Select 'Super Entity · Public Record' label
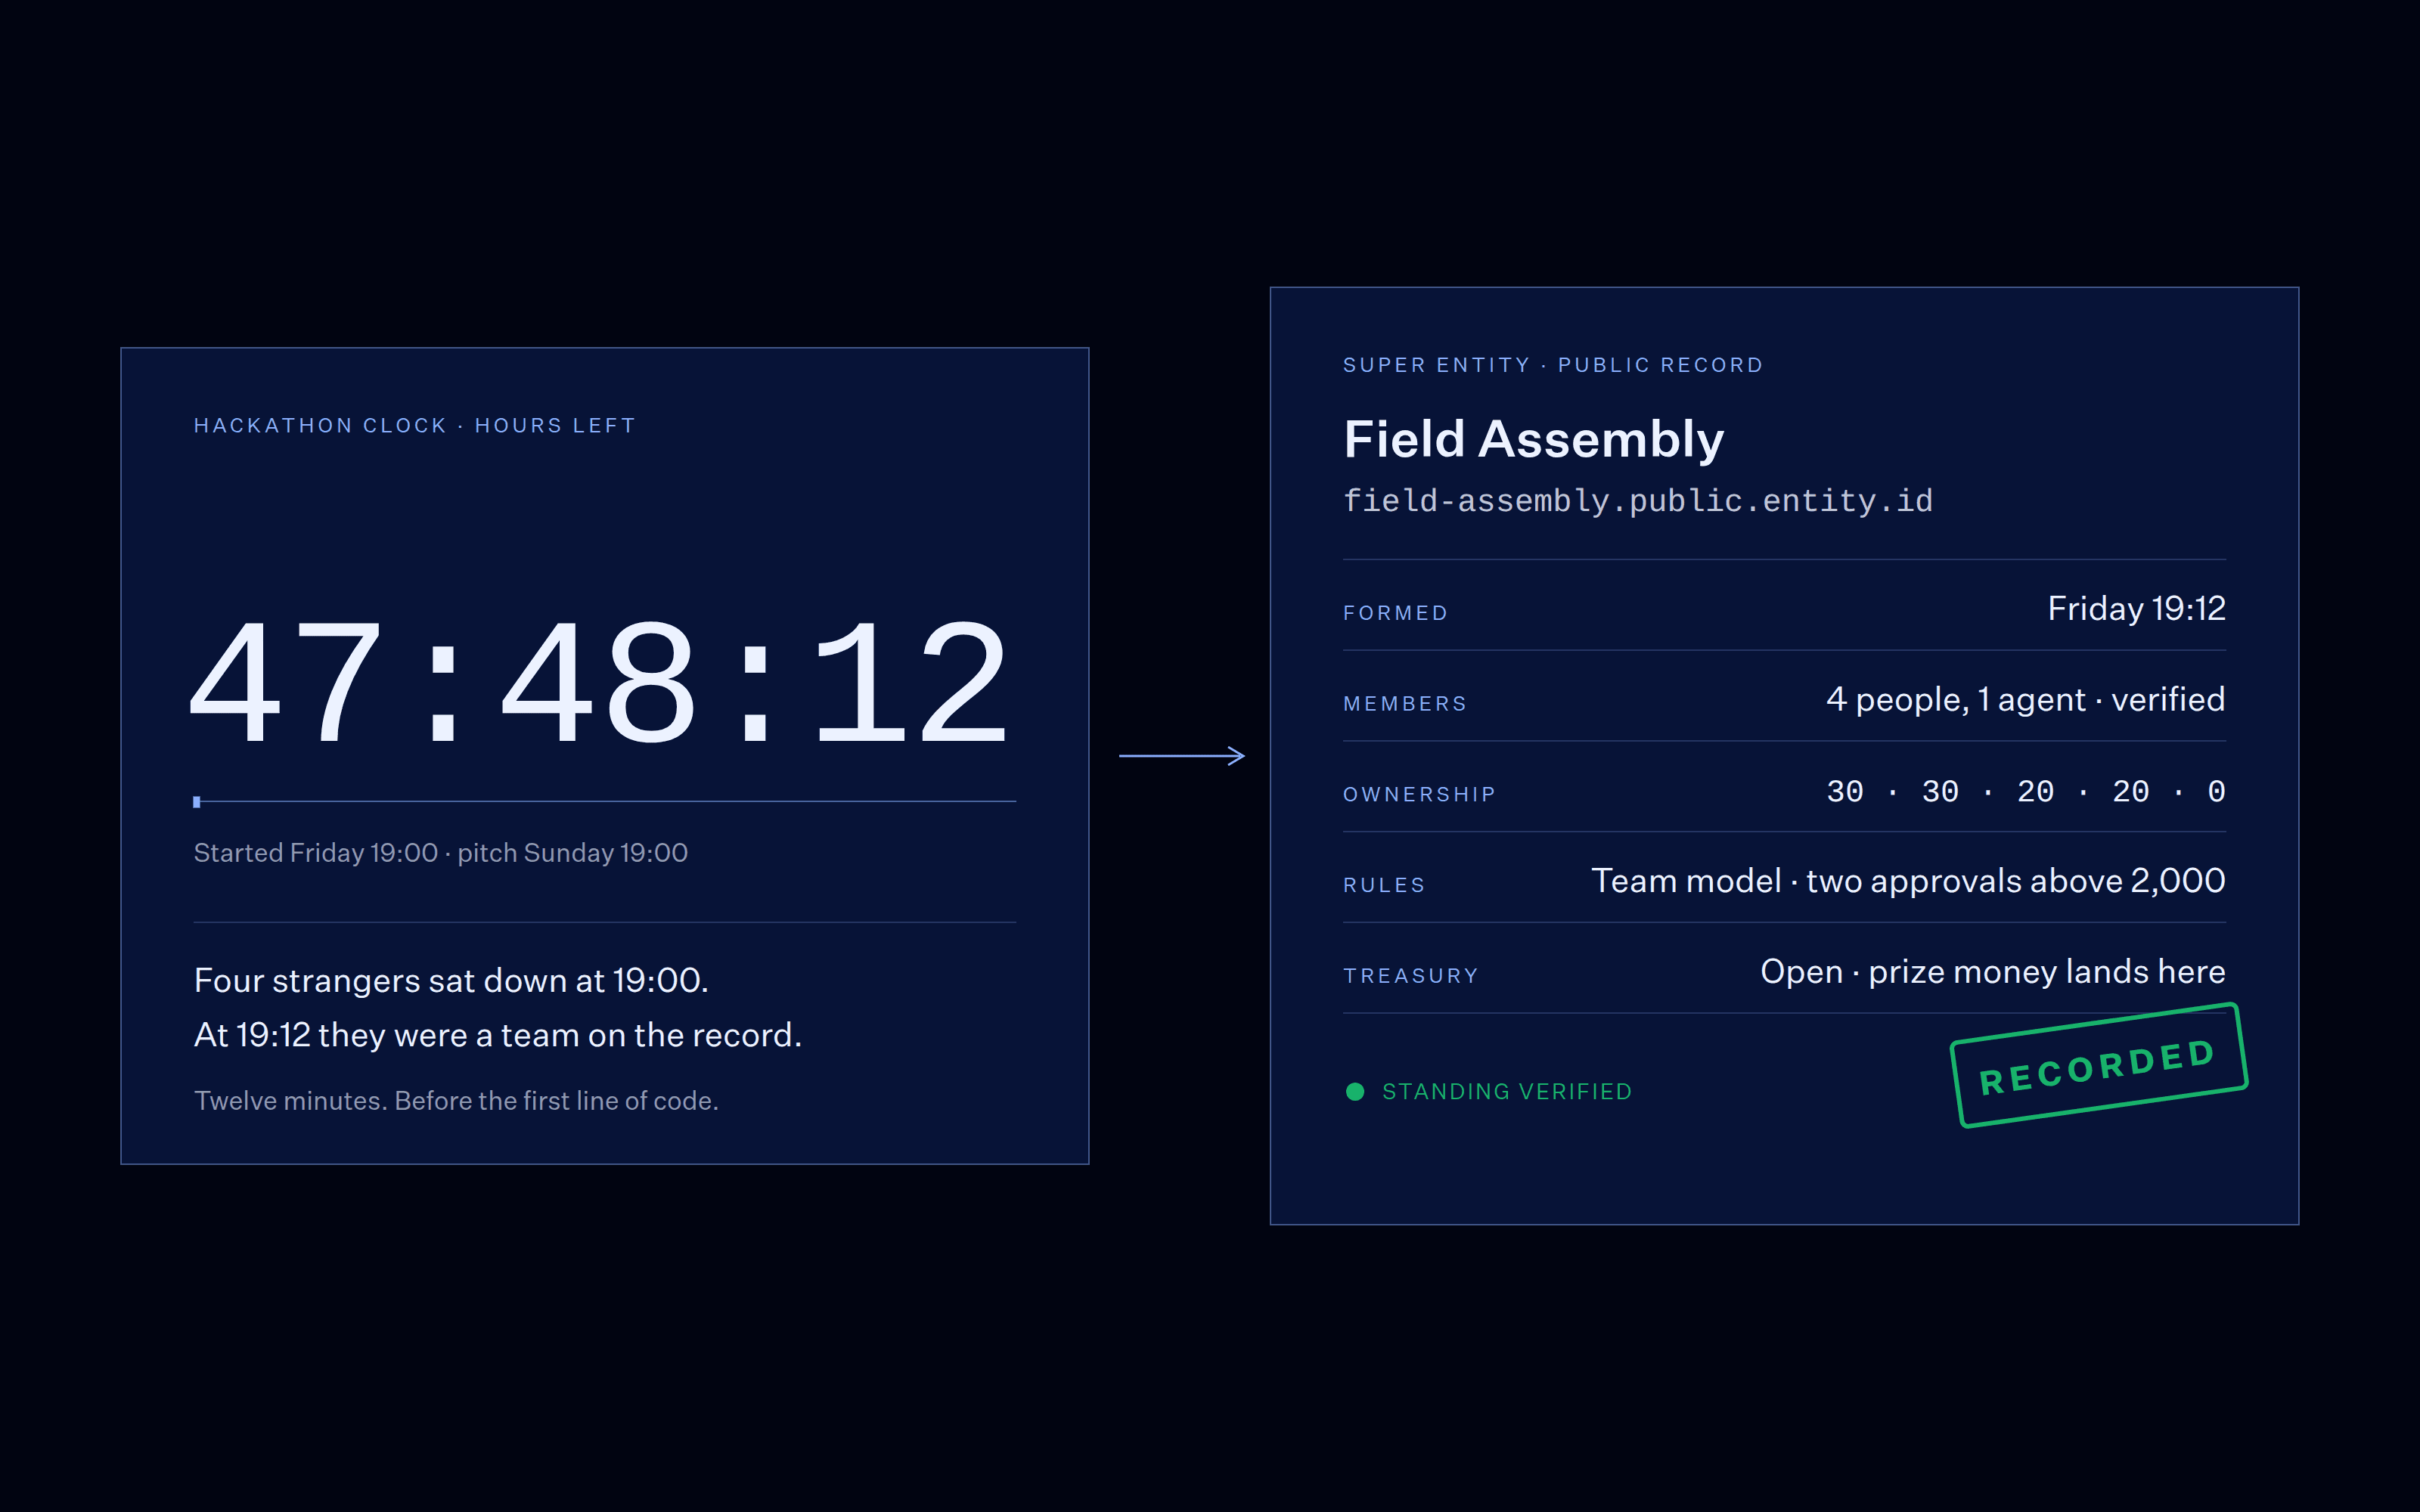The width and height of the screenshot is (2420, 1512). [x=1552, y=365]
